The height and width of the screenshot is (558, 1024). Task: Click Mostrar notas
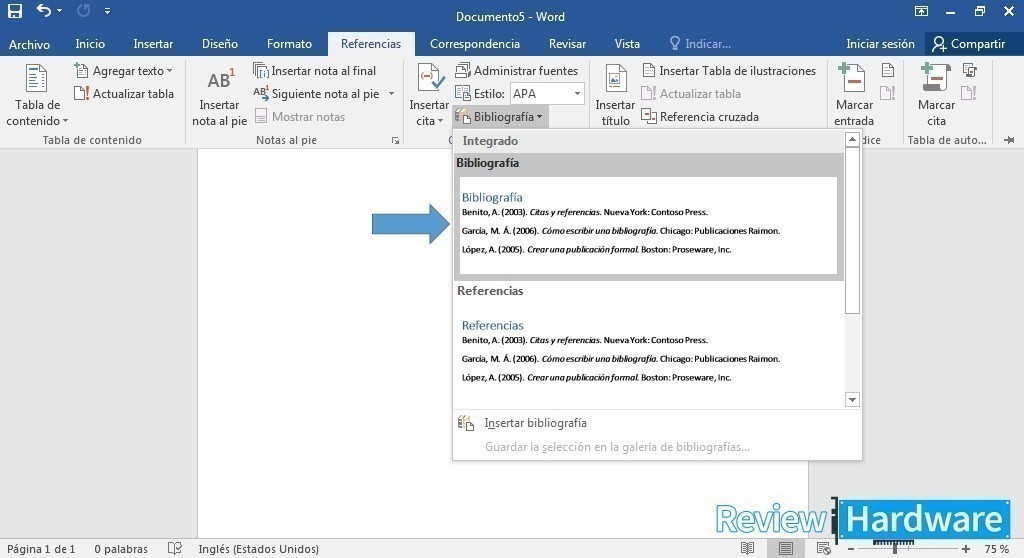pyautogui.click(x=300, y=117)
